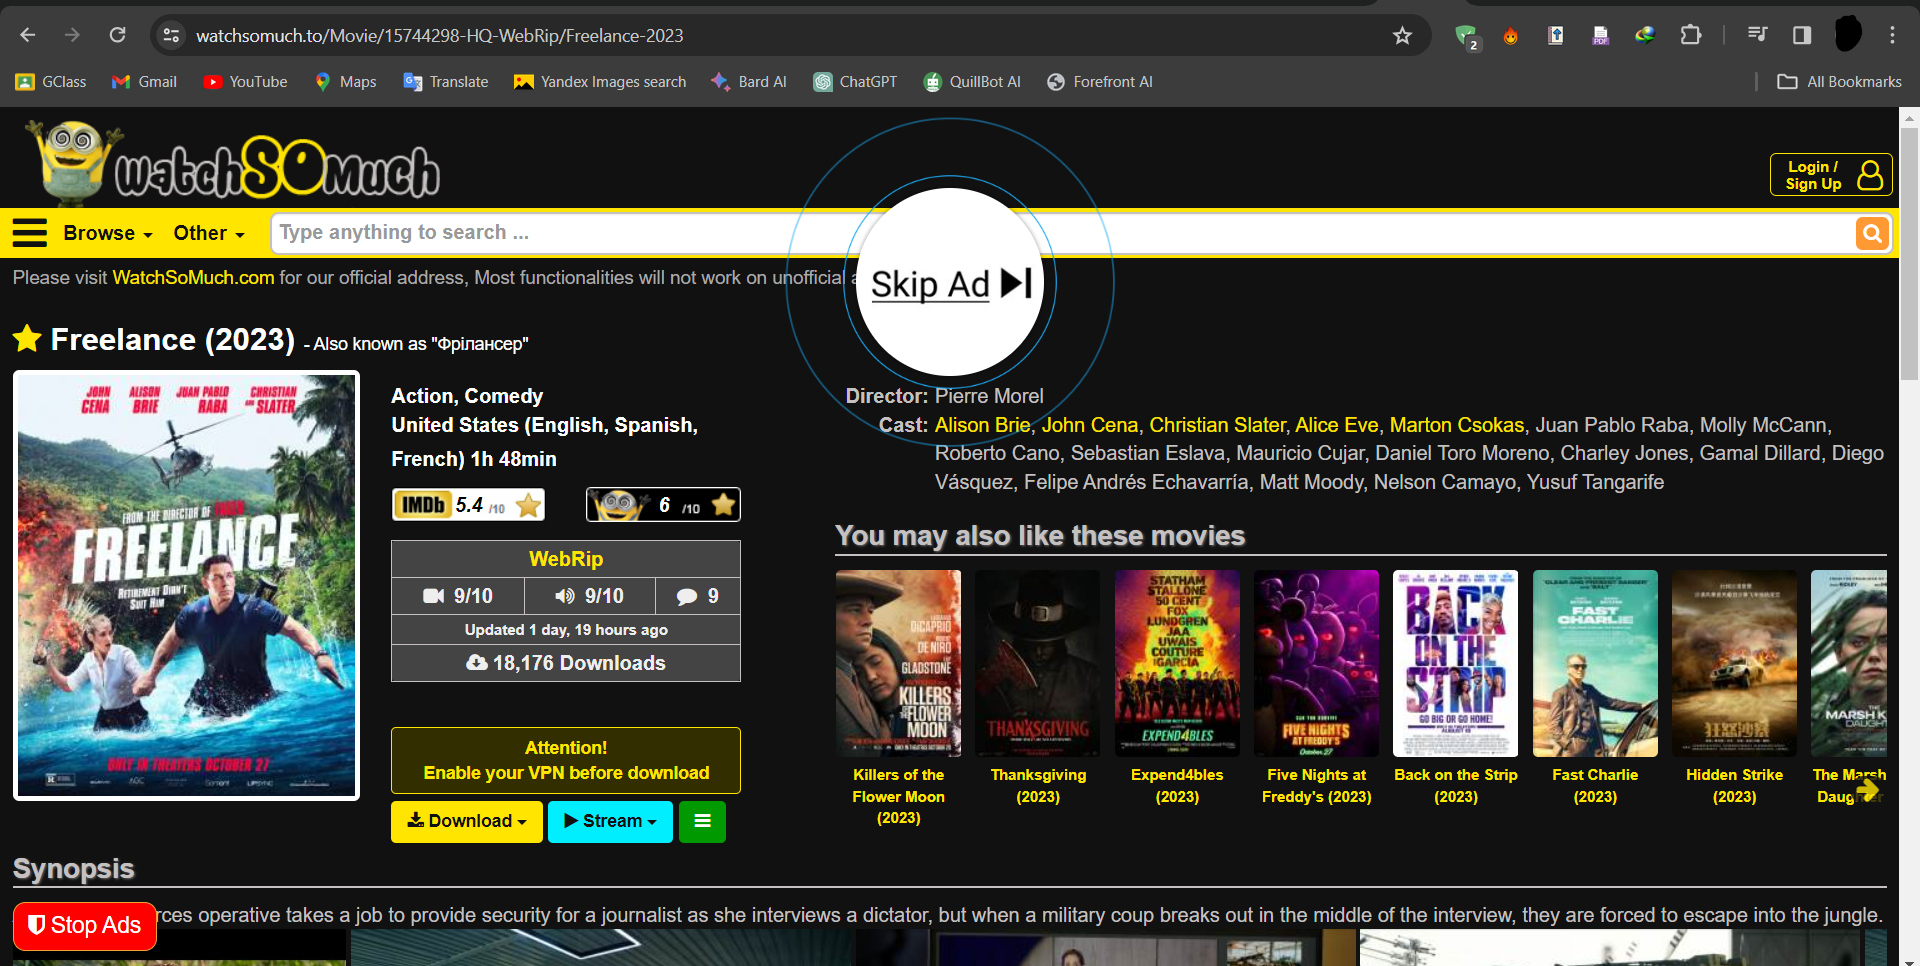Click the yellow favorite star beside Freelance title
The image size is (1920, 966).
click(x=27, y=339)
